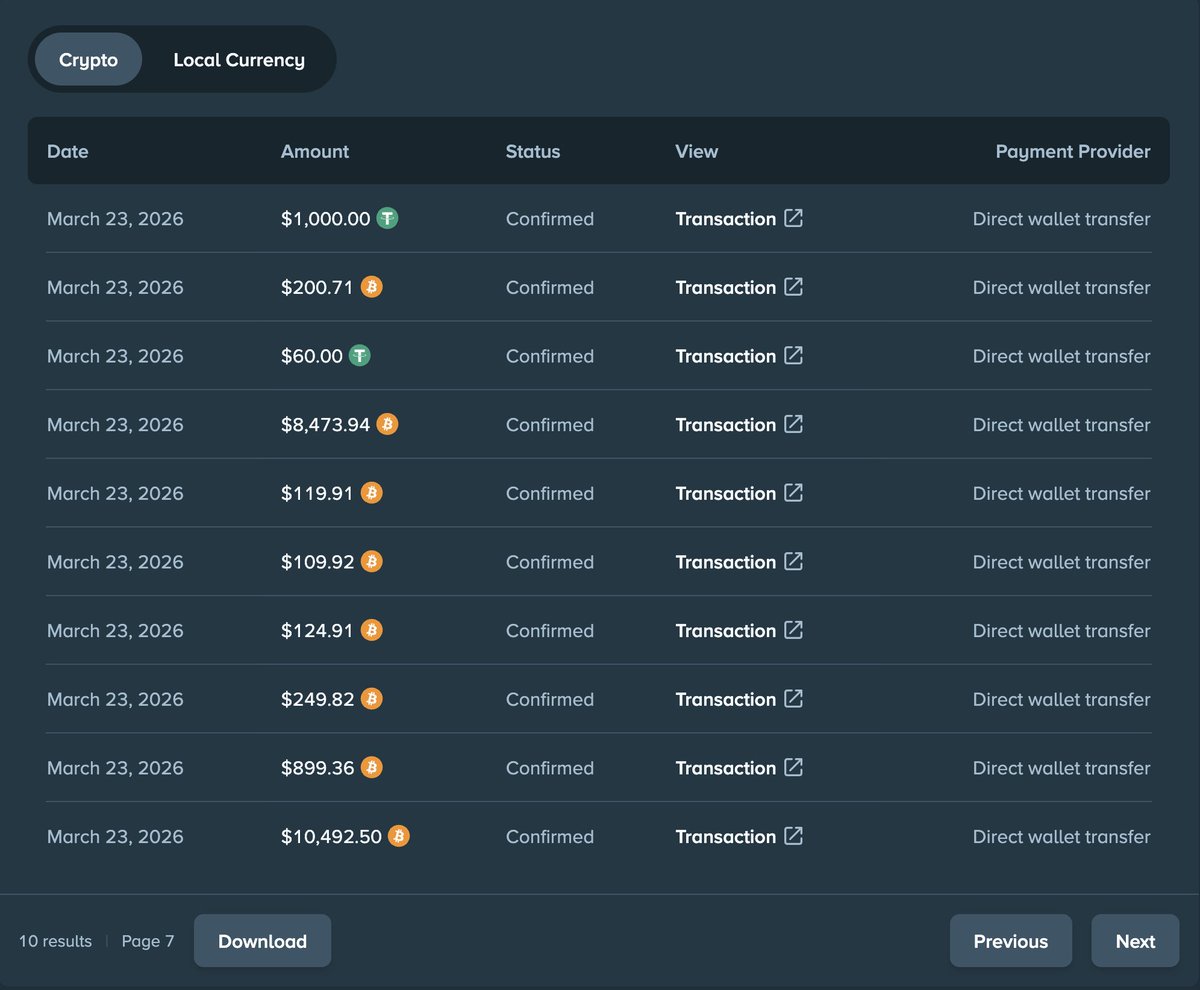This screenshot has height=990, width=1200.
Task: Open external link icon in $200.71 row
Action: click(793, 287)
